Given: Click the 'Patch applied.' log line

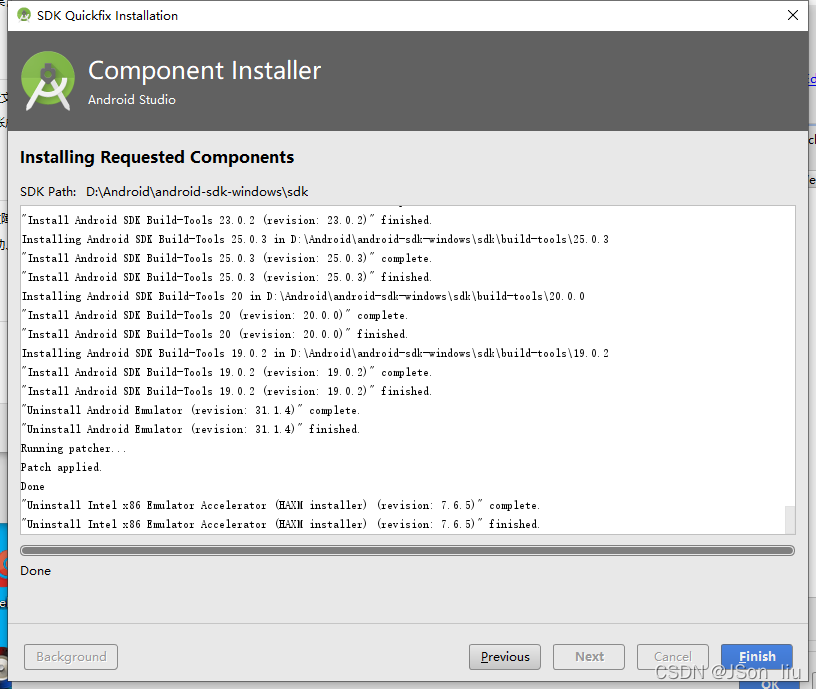Looking at the screenshot, I should [x=61, y=467].
